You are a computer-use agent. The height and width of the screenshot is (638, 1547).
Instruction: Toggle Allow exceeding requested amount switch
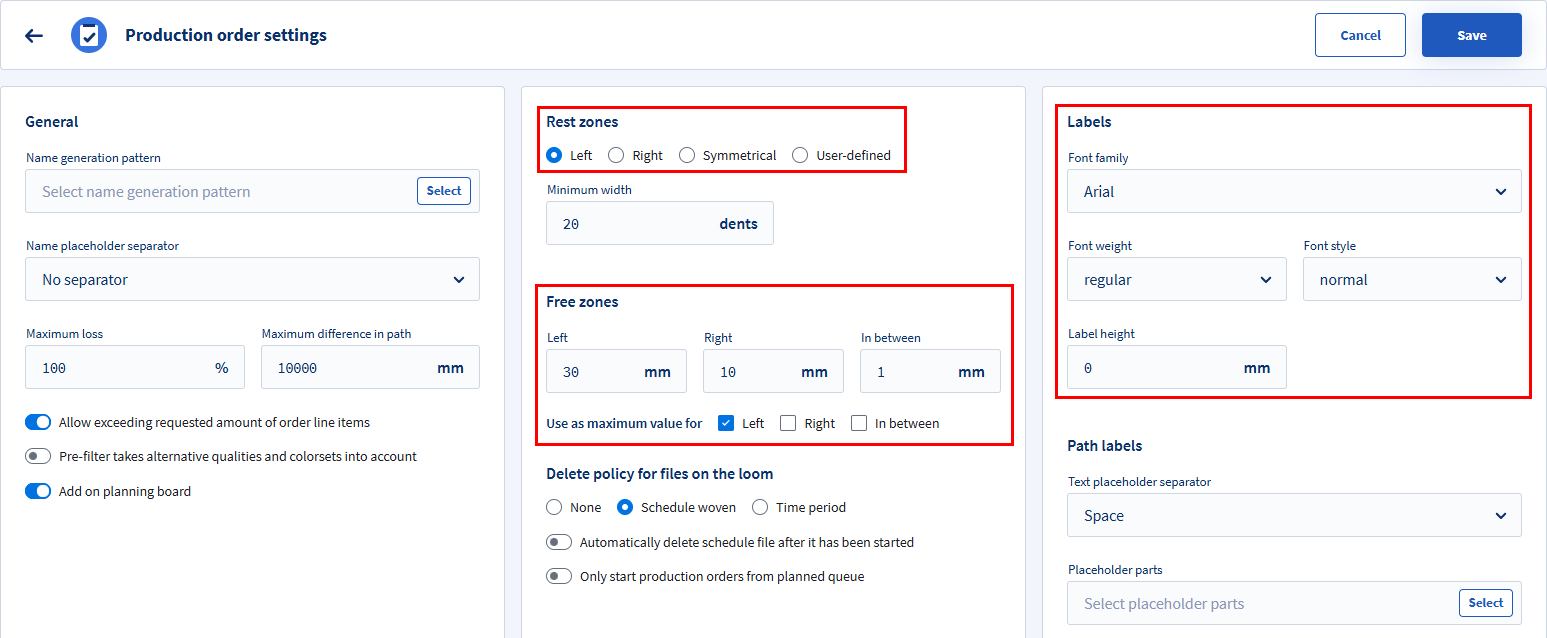click(x=38, y=423)
